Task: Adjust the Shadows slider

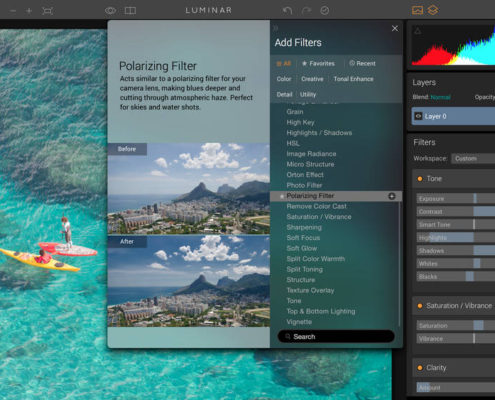Action: (456, 251)
